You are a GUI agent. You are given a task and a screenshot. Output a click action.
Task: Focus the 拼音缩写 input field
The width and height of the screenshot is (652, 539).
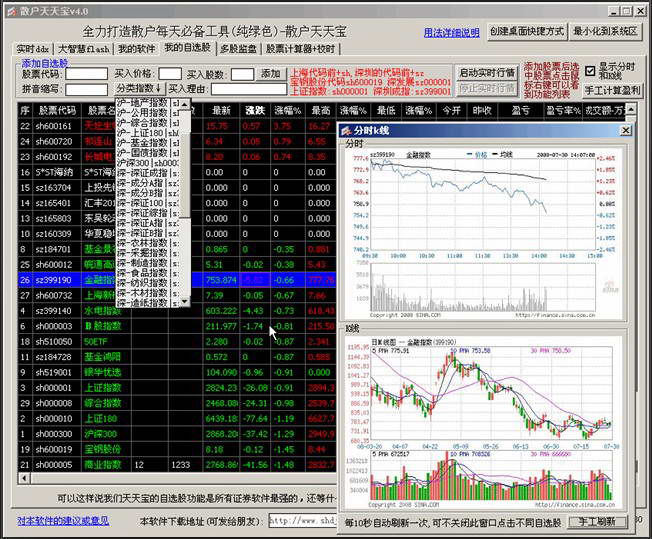86,89
